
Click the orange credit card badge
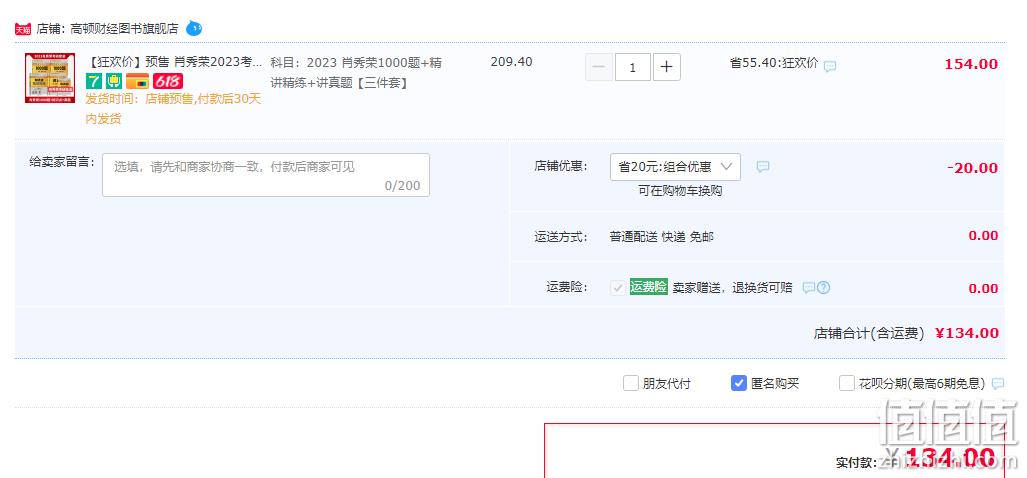tap(138, 81)
